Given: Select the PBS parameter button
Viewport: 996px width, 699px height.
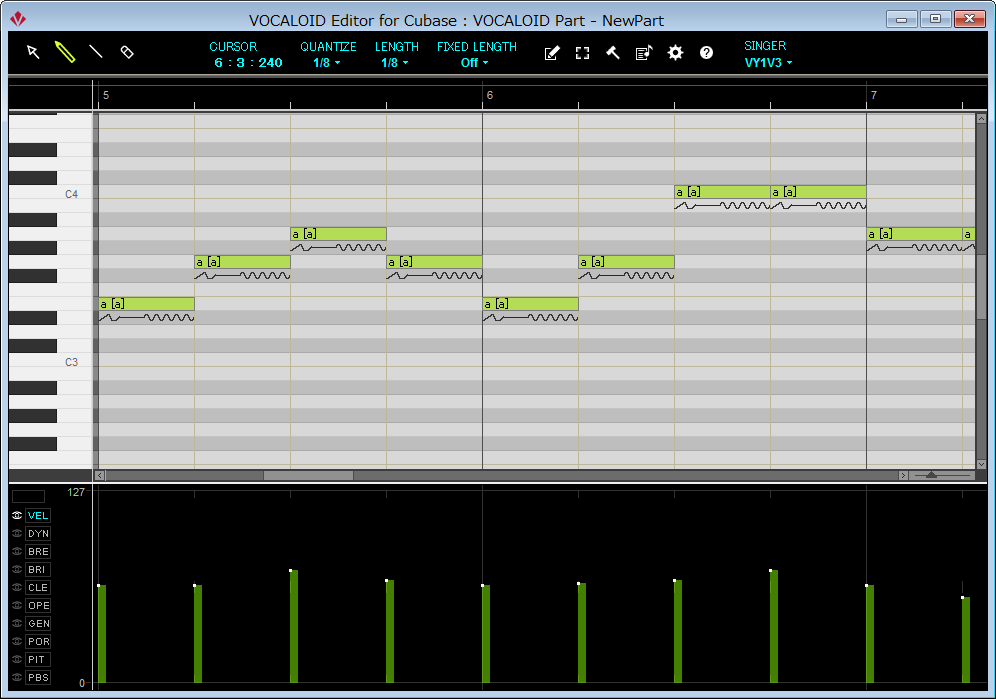Looking at the screenshot, I should [x=38, y=677].
